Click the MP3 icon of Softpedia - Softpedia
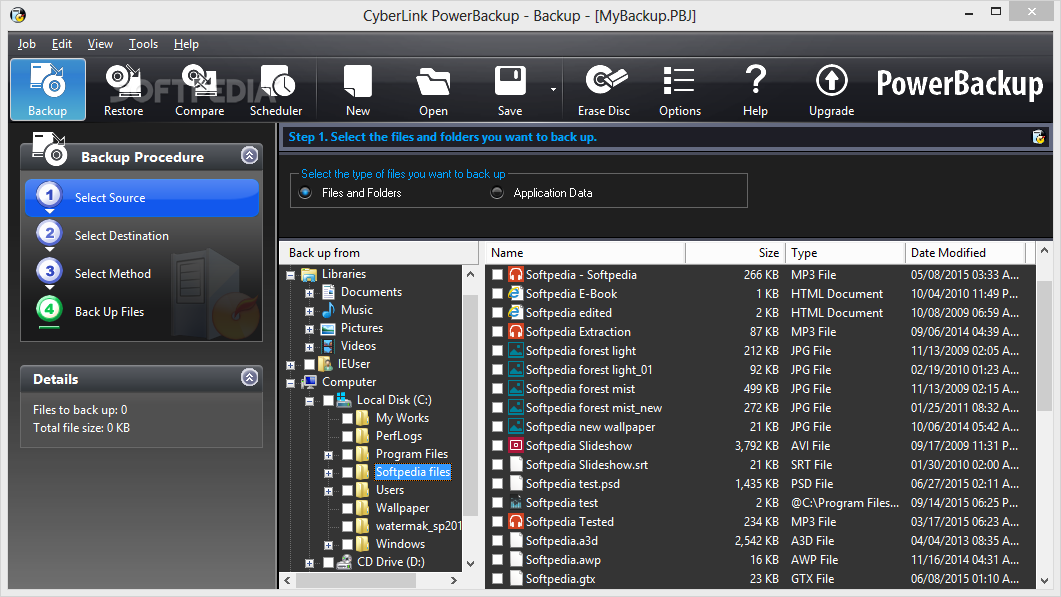The height and width of the screenshot is (597, 1061). [516, 274]
